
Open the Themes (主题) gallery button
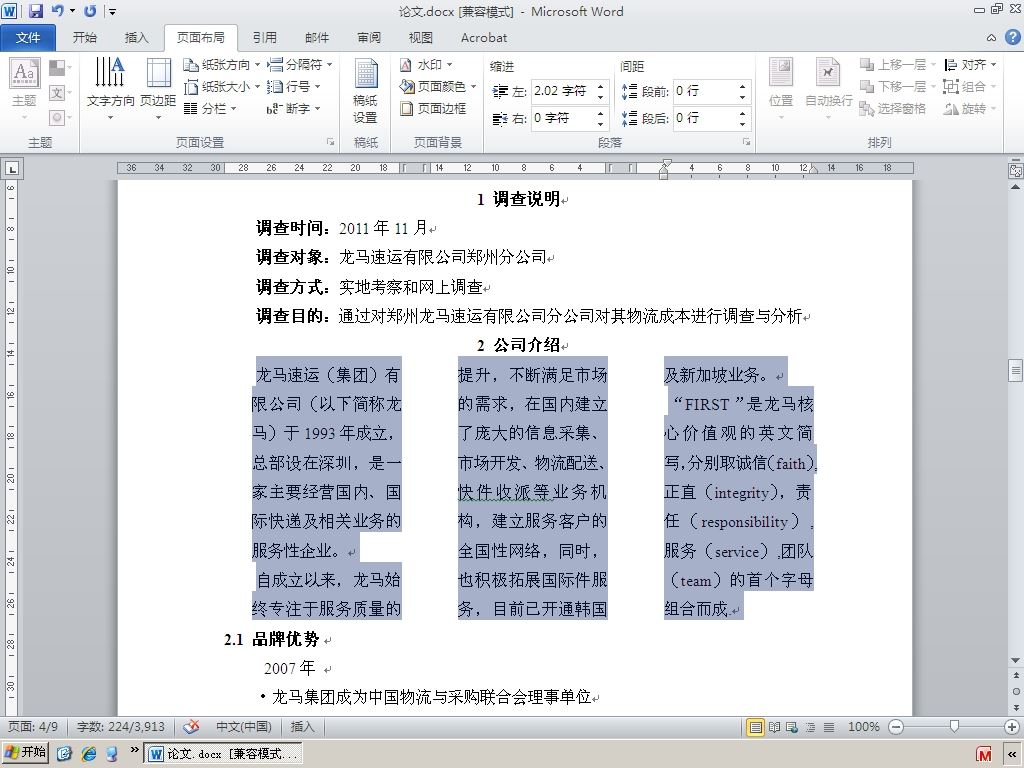pos(24,89)
